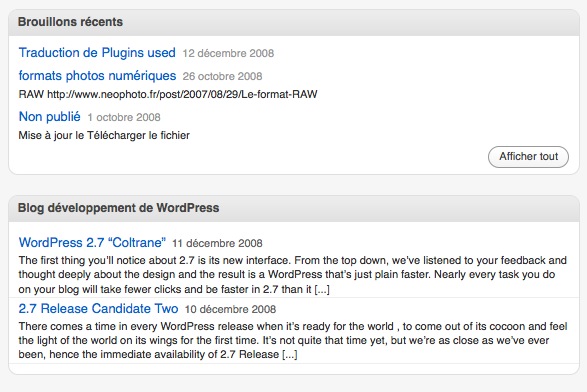Viewport: 587px width, 392px height.
Task: Click the excerpt beginning "There comes a time"
Action: pos(293,340)
